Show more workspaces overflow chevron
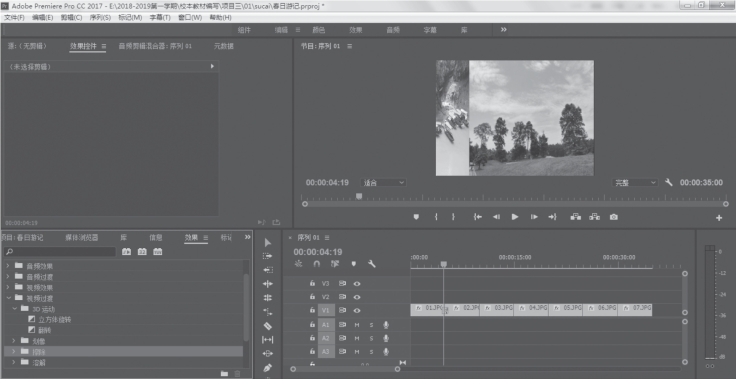 (x=504, y=30)
